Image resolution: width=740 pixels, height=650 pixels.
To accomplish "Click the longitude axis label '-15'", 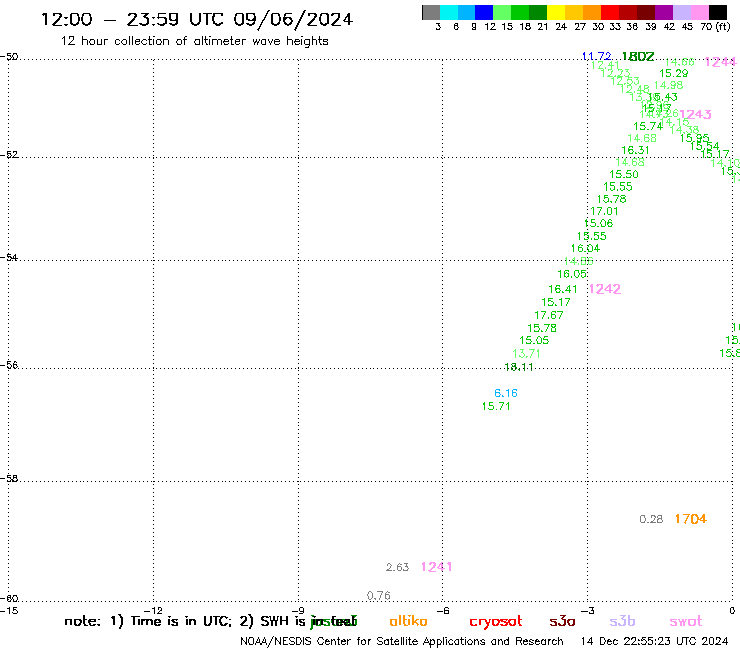I will click(x=9, y=610).
